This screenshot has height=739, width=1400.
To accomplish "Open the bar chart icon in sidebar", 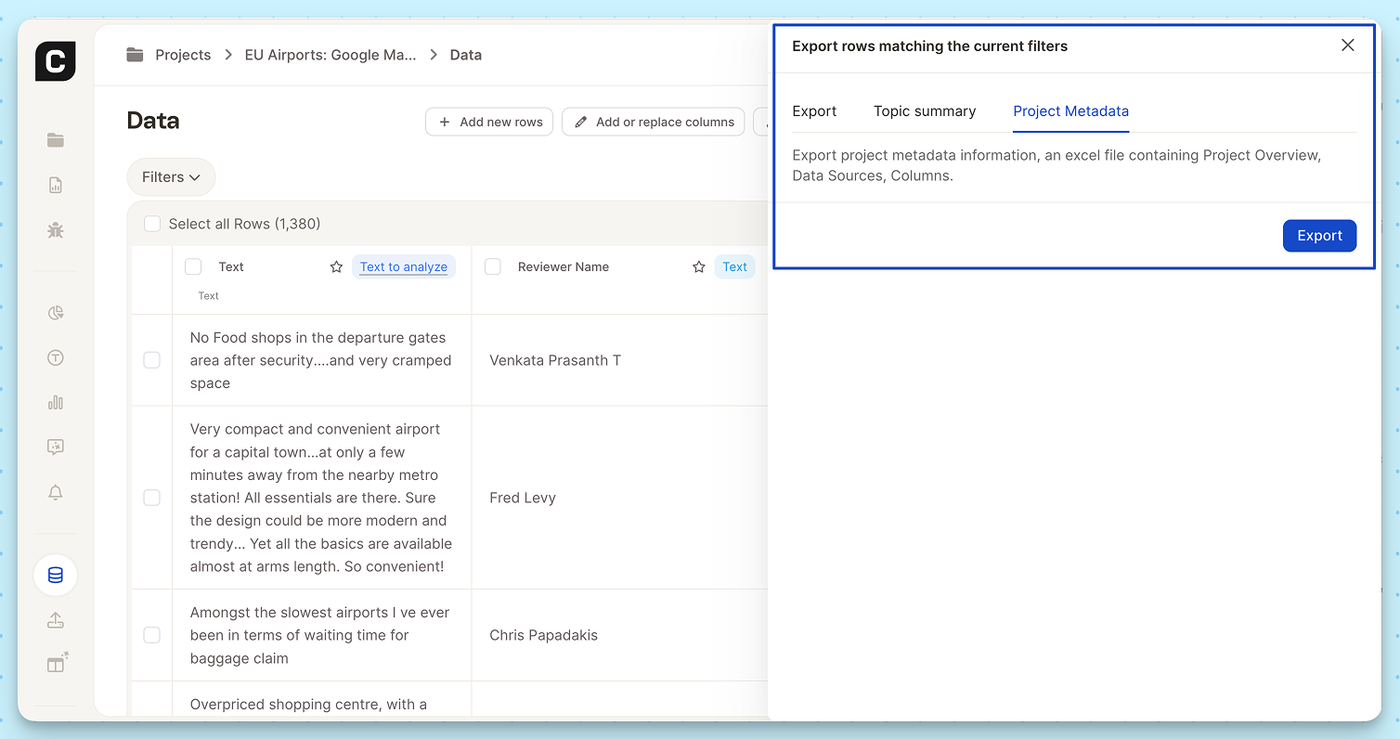I will point(55,403).
